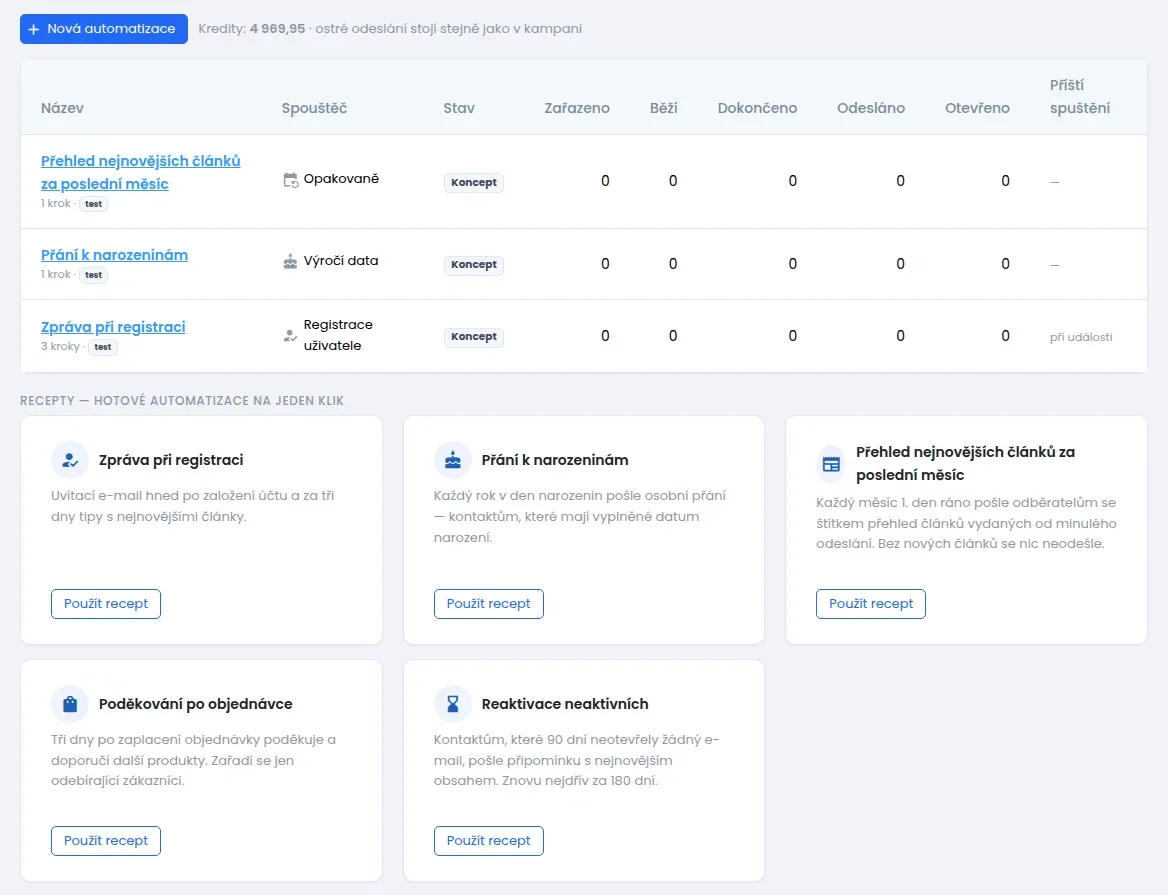Click the Stav column header
1168x895 pixels.
459,108
